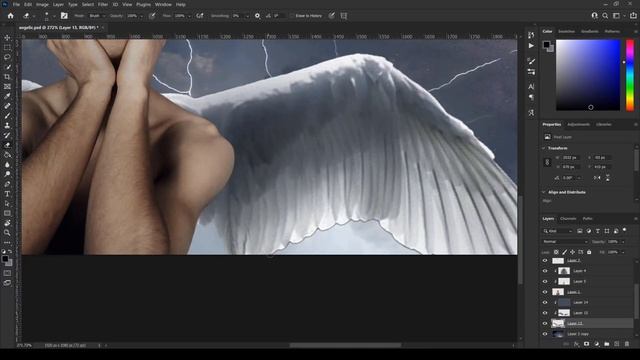The image size is (640, 360).
Task: Click the hue slider in Color panel
Action: [630, 75]
